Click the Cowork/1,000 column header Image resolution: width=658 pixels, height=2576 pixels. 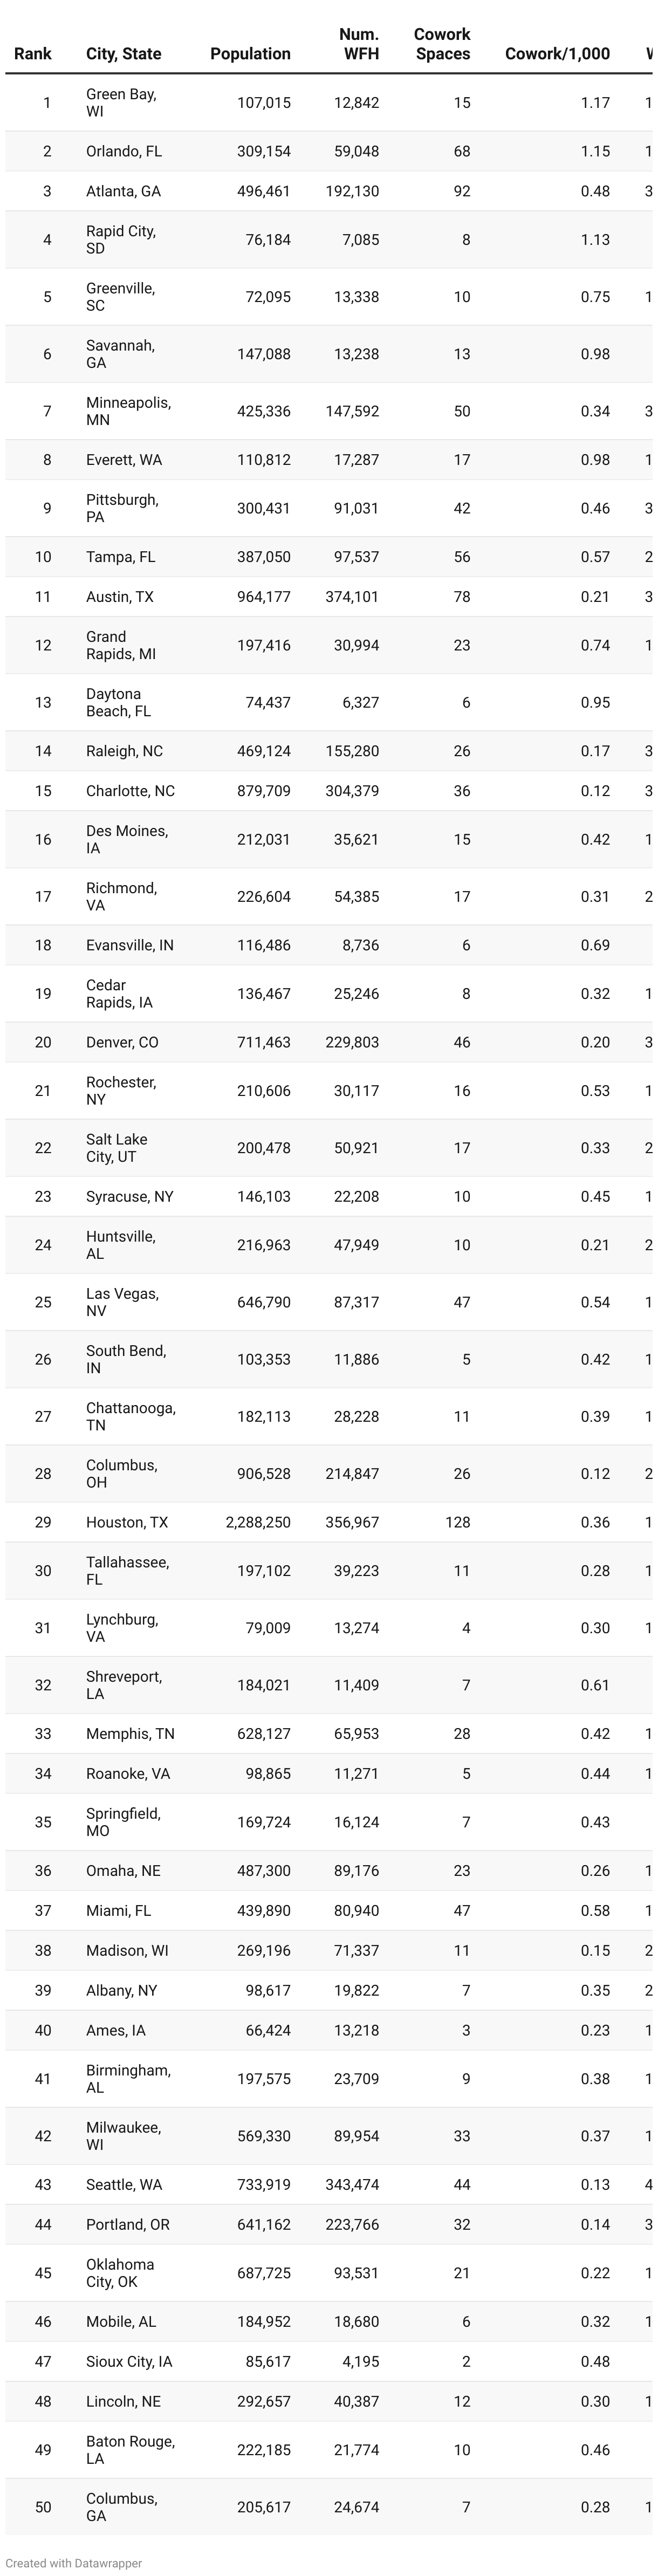pos(557,54)
